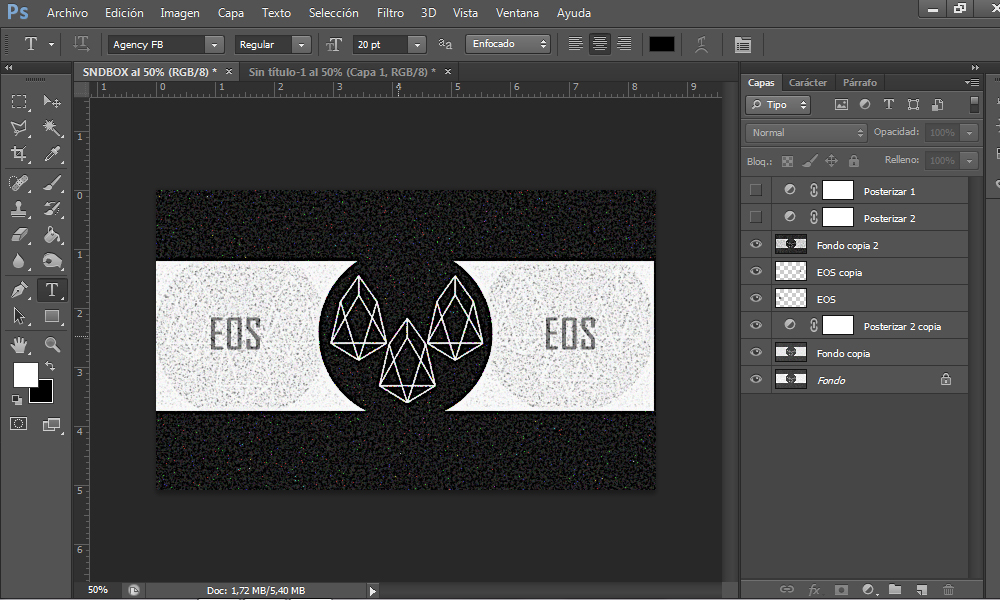Select the Zoom tool
The width and height of the screenshot is (1000, 600).
coord(52,345)
